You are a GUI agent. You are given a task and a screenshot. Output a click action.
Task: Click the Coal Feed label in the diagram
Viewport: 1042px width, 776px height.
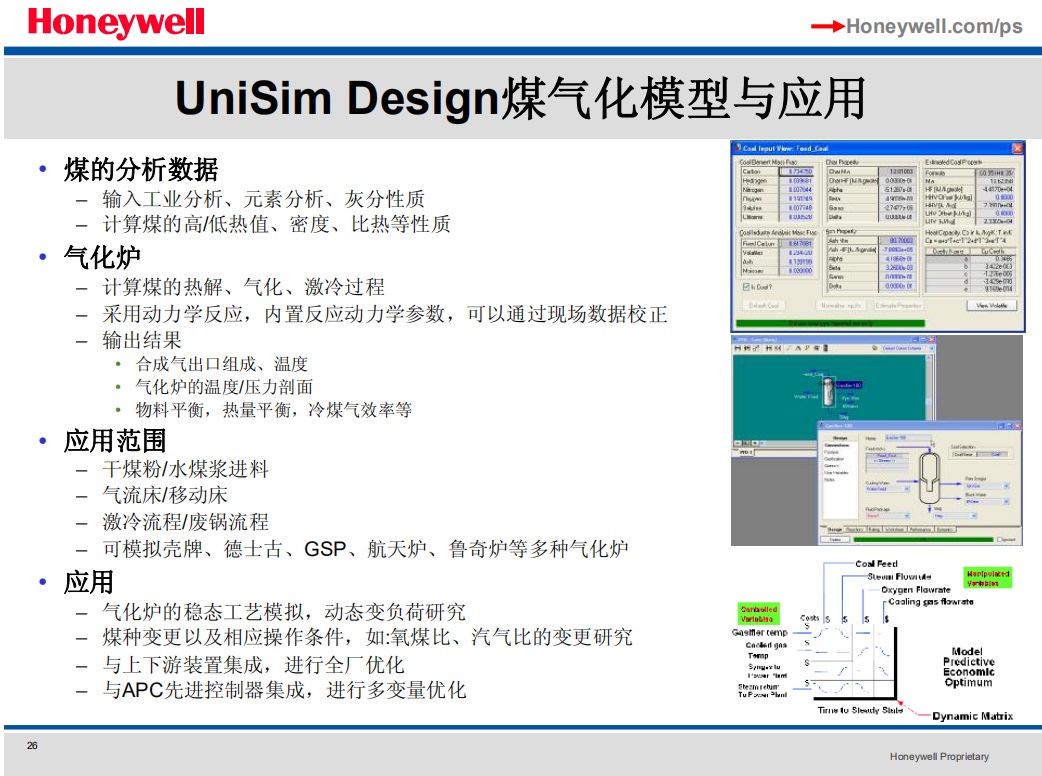click(877, 563)
